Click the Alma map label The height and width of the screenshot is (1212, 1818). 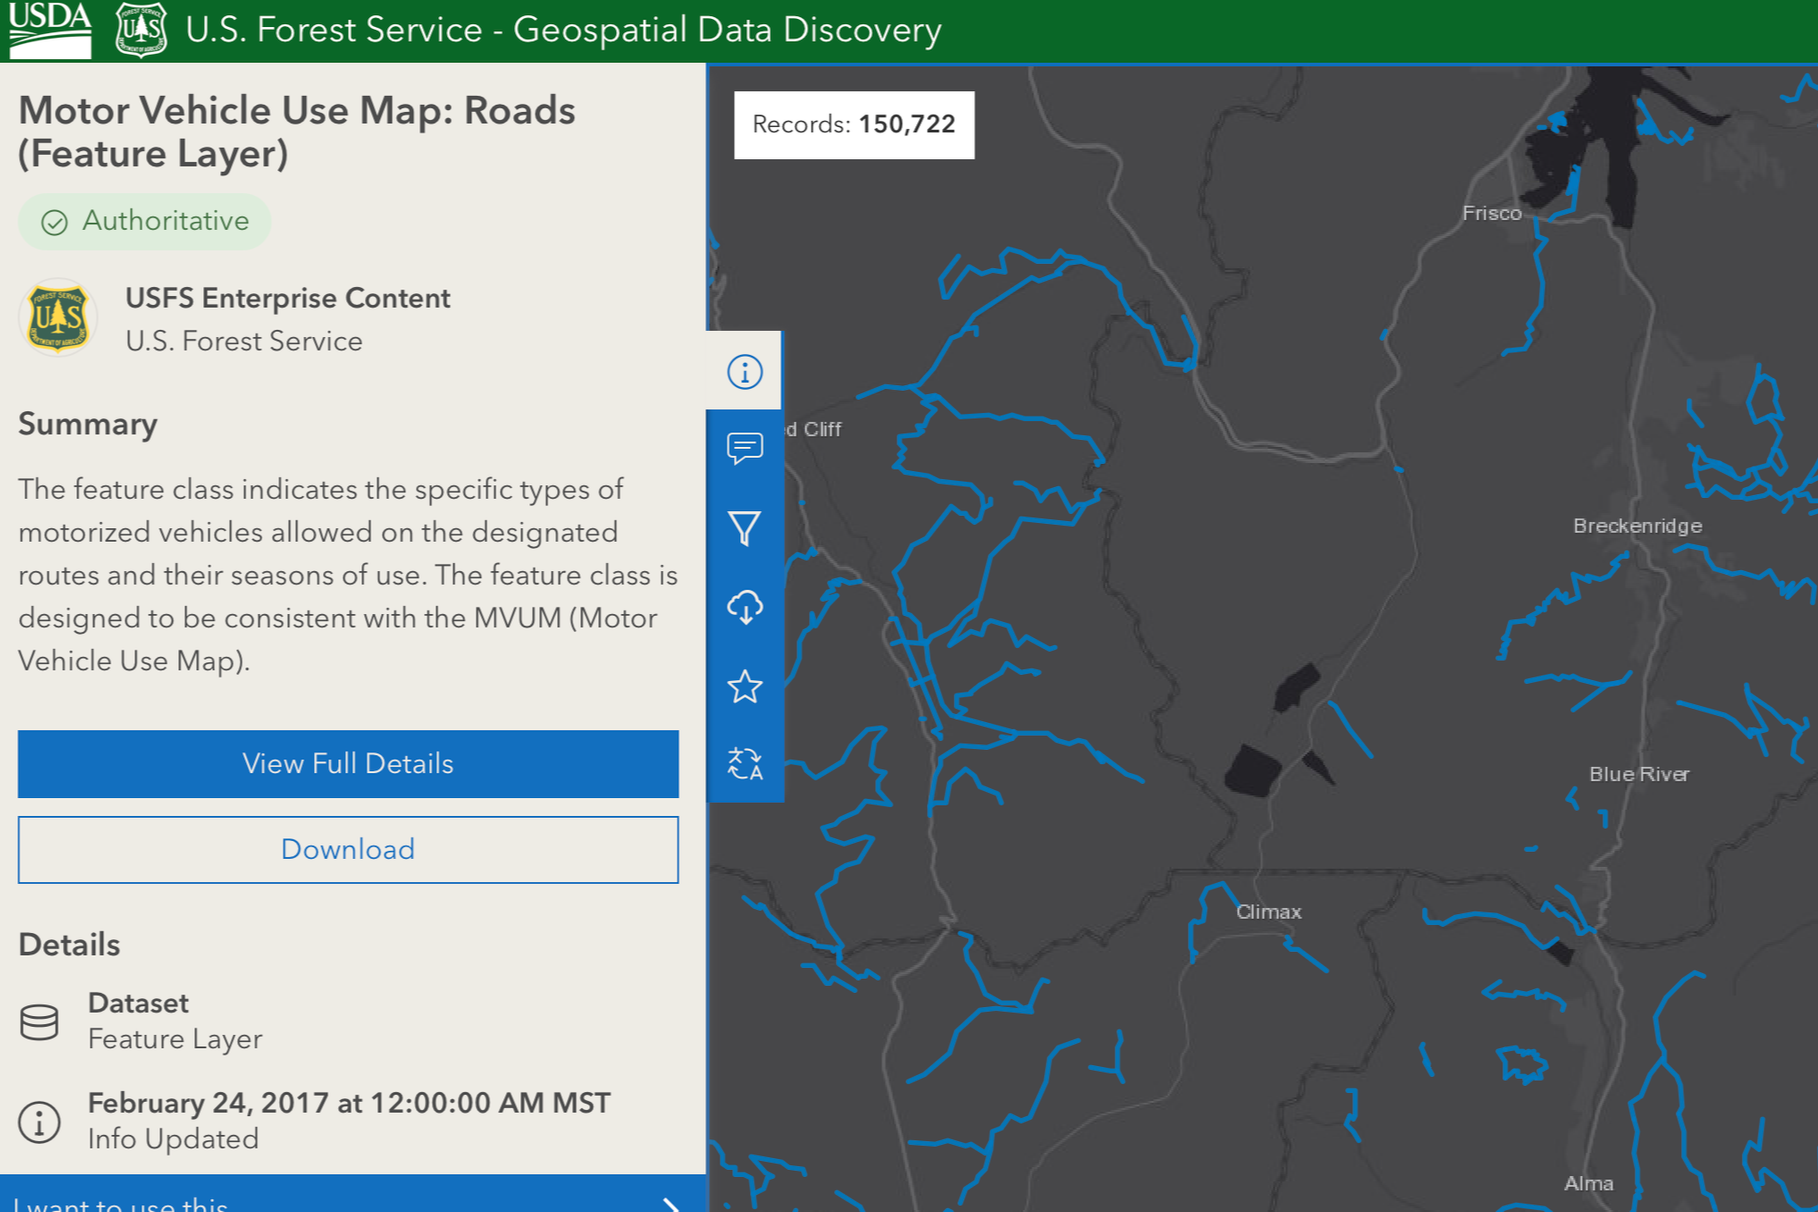coord(1588,1184)
